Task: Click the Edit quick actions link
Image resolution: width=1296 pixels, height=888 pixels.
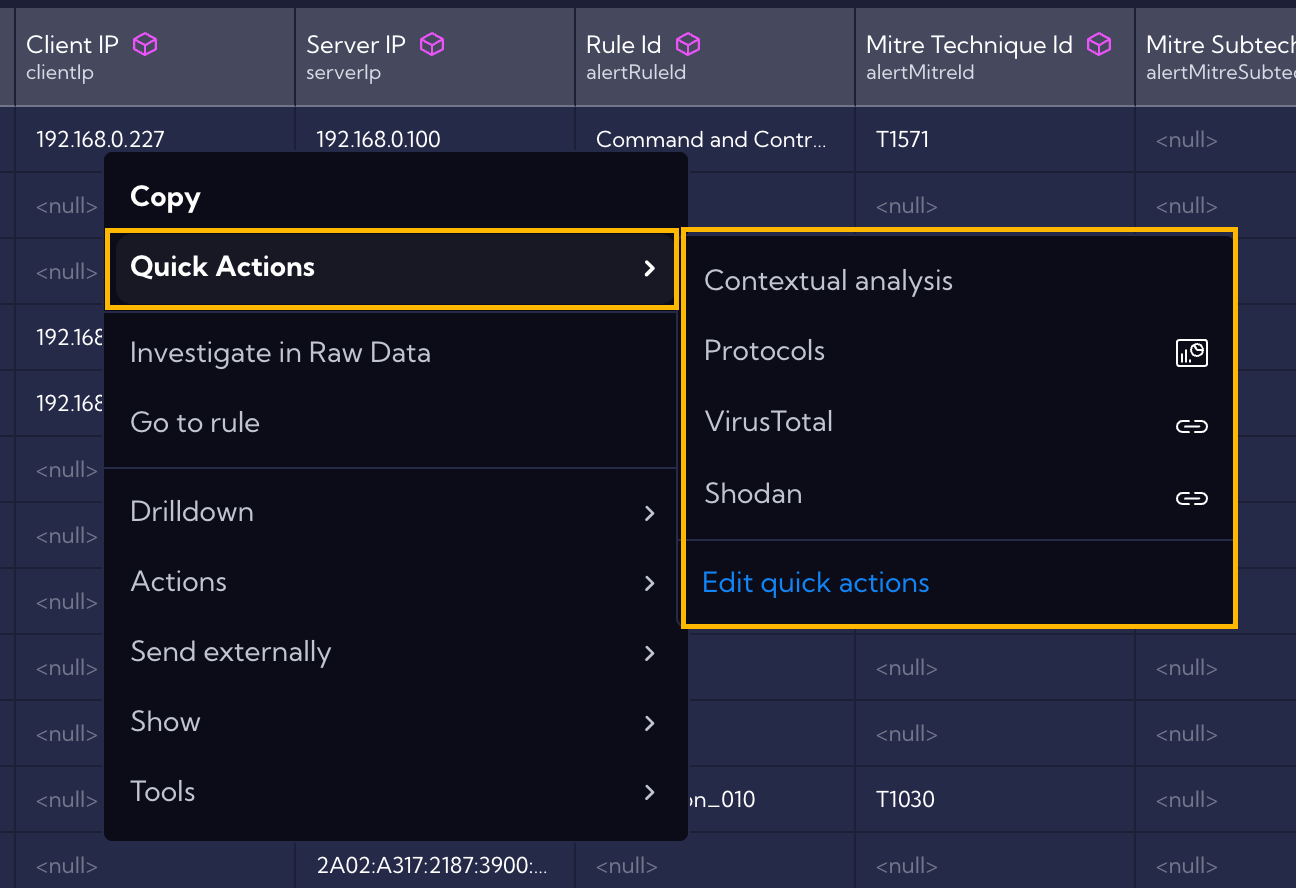Action: 816,583
